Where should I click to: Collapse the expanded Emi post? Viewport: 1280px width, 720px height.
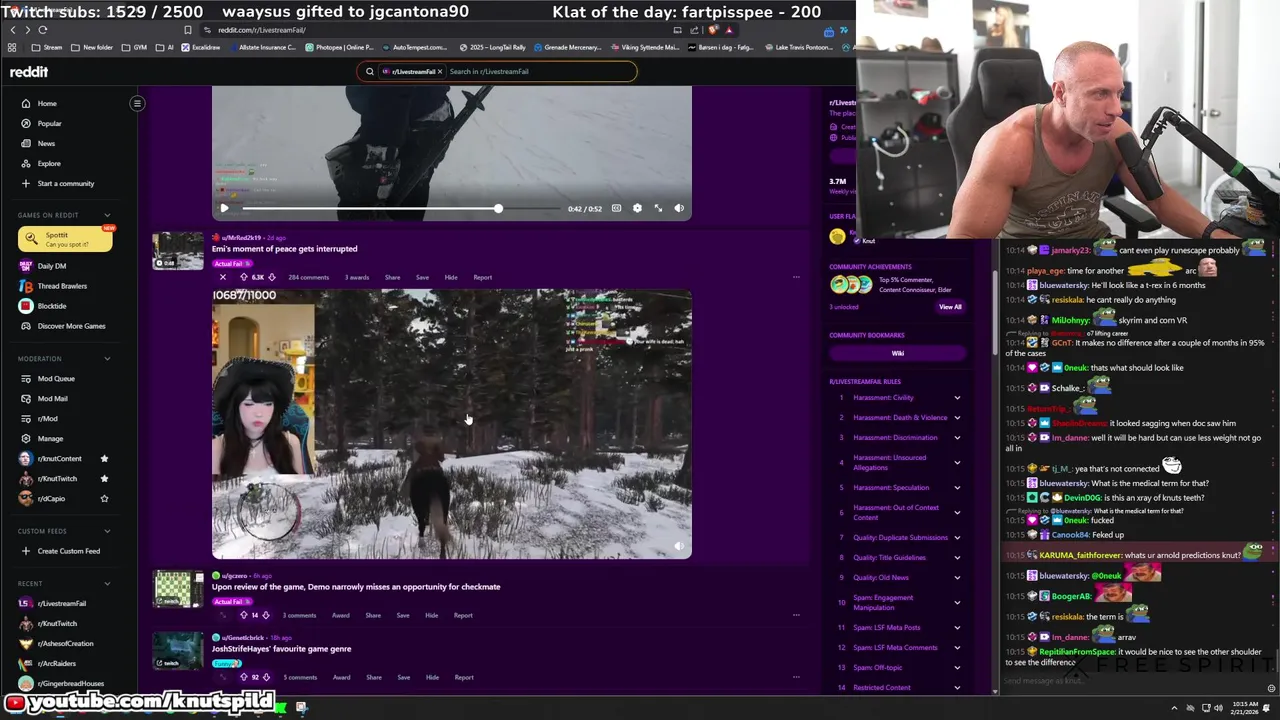pyautogui.click(x=222, y=278)
